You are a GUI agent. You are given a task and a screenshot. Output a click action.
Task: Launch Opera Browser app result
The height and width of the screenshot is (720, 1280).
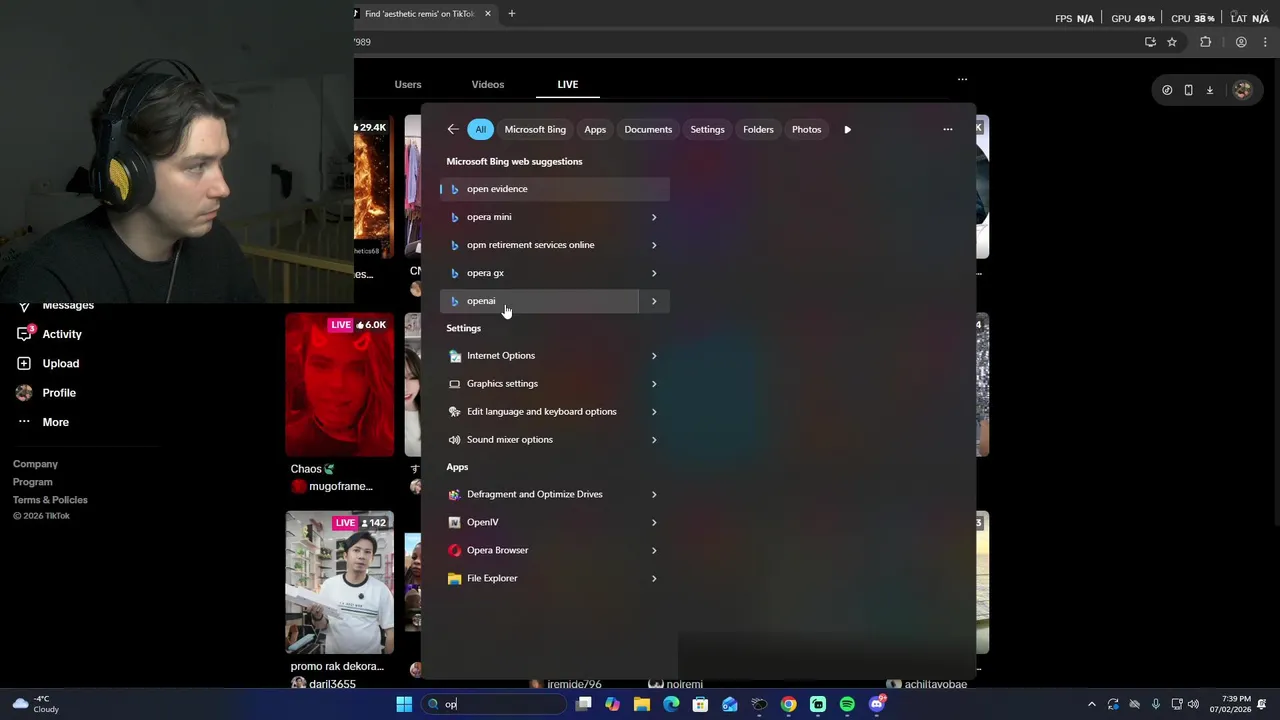[540, 550]
